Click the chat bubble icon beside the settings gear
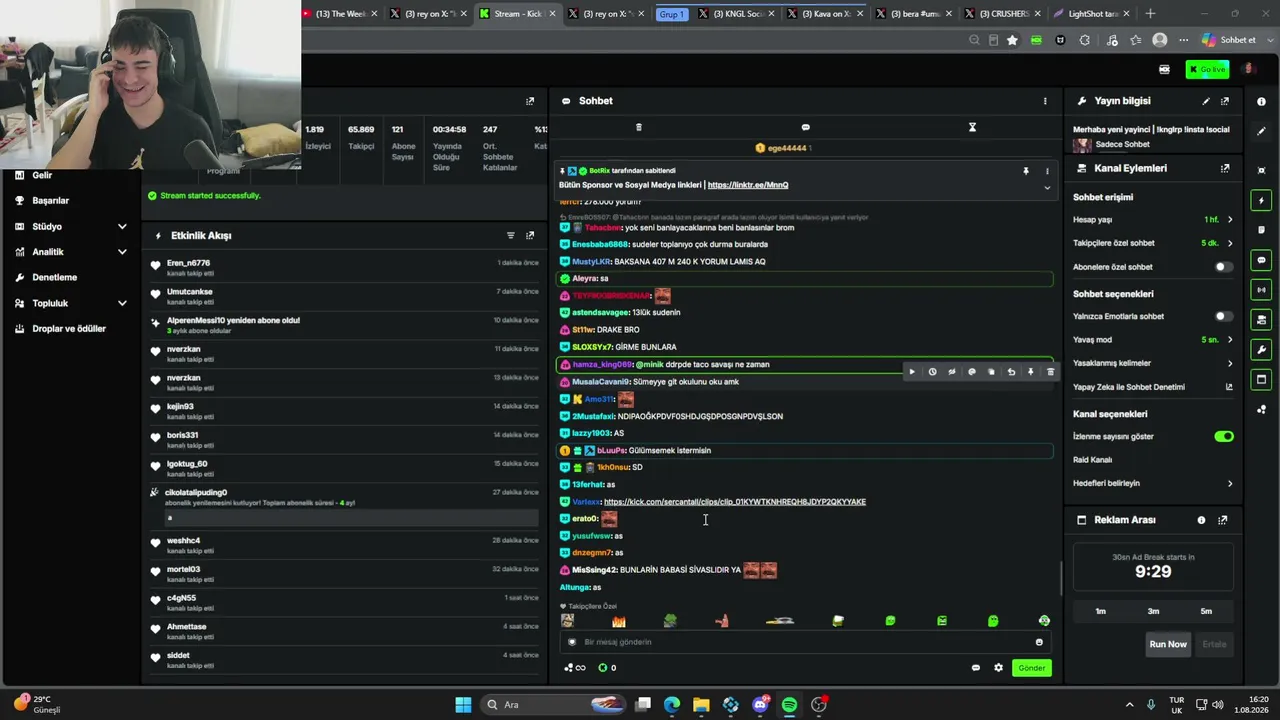The image size is (1280, 720). click(x=976, y=668)
